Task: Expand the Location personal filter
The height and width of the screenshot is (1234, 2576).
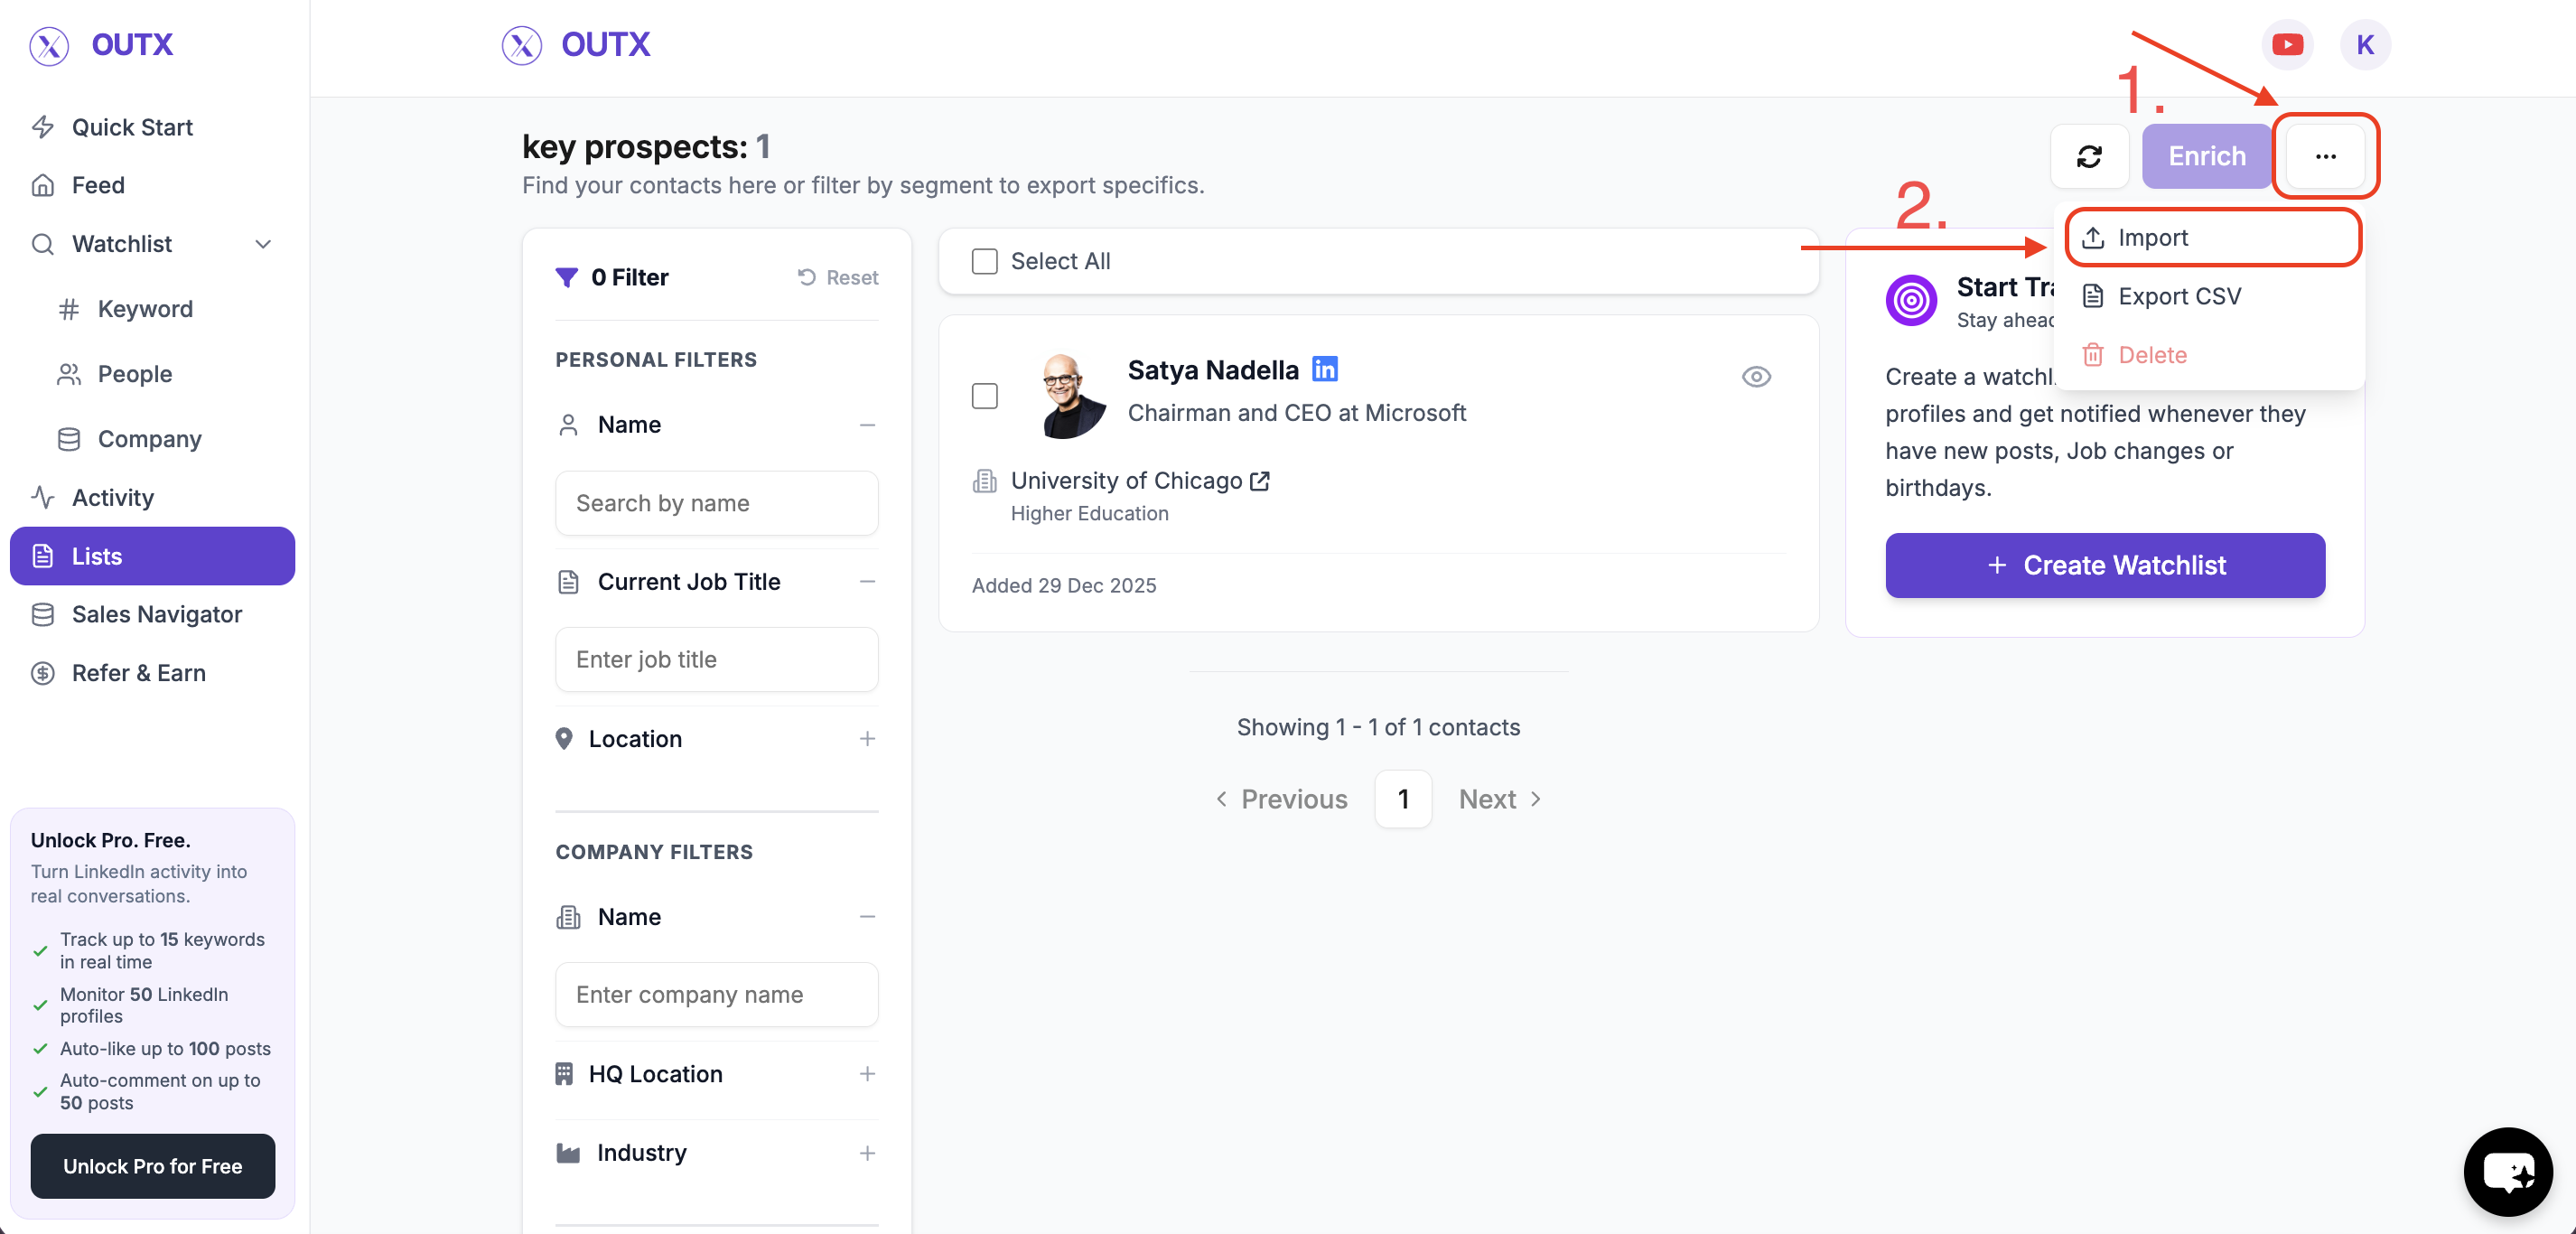Action: 866,739
